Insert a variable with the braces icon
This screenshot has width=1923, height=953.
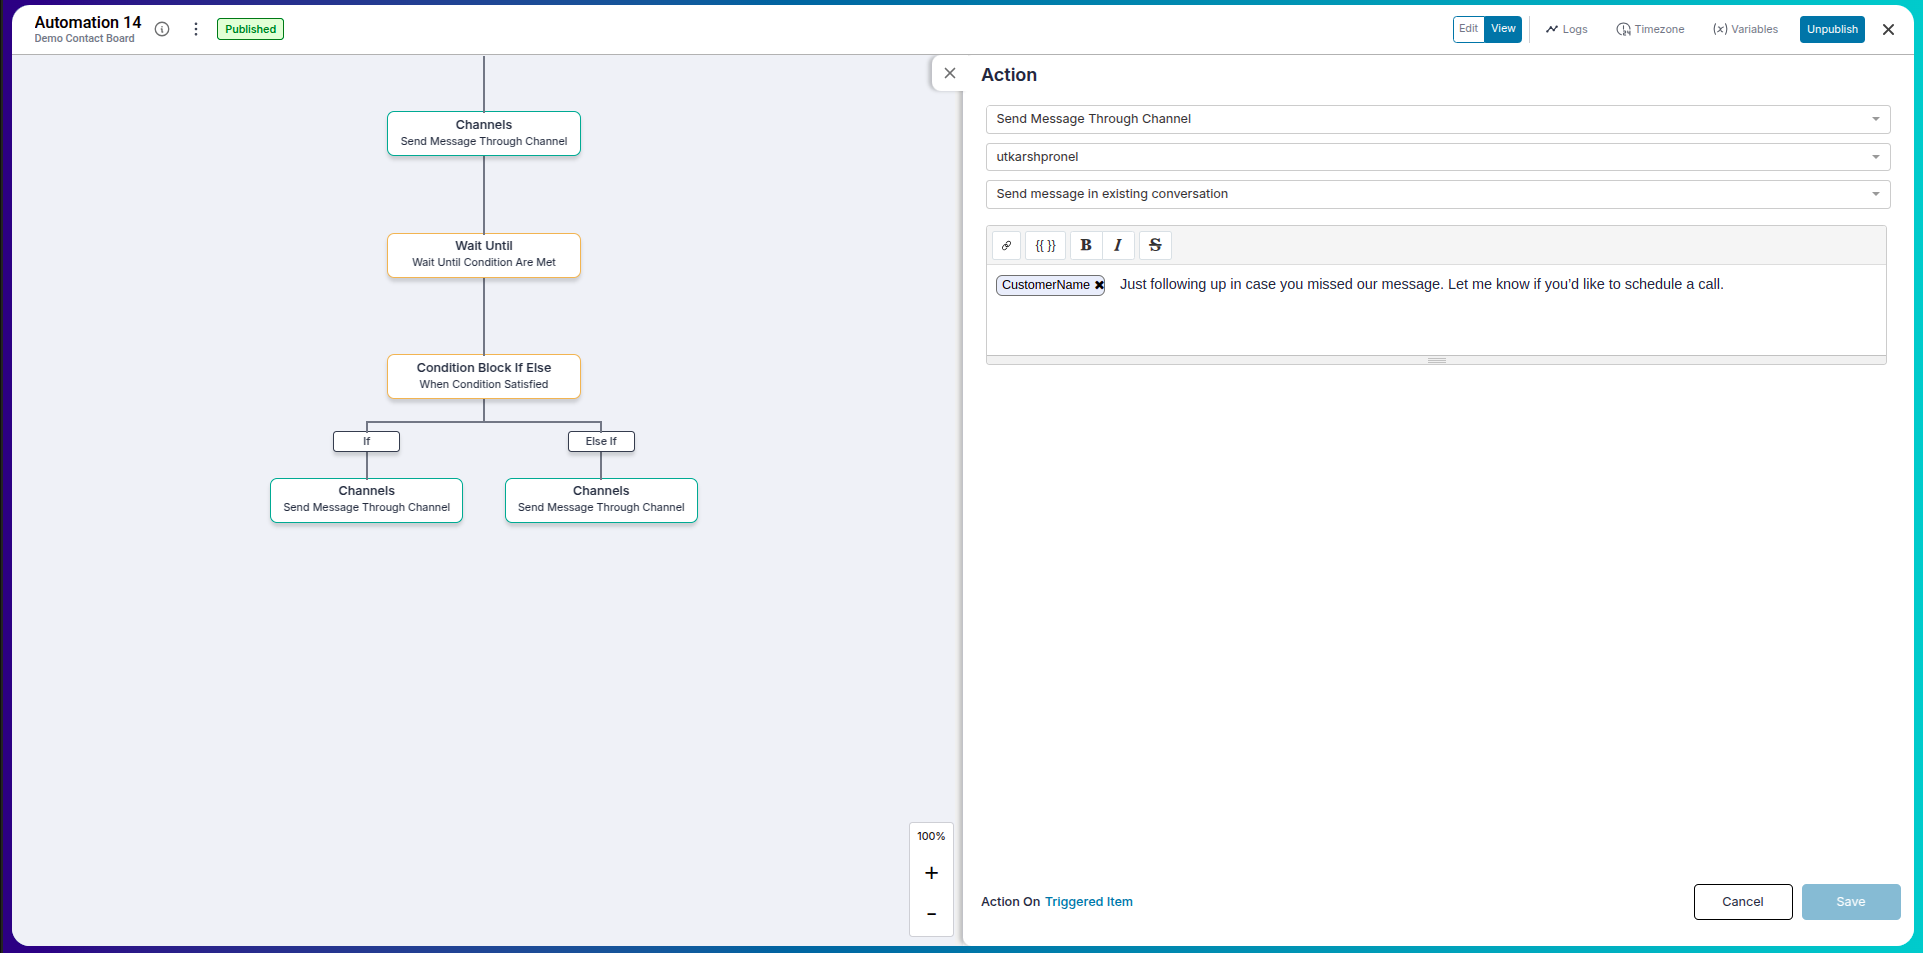point(1045,245)
